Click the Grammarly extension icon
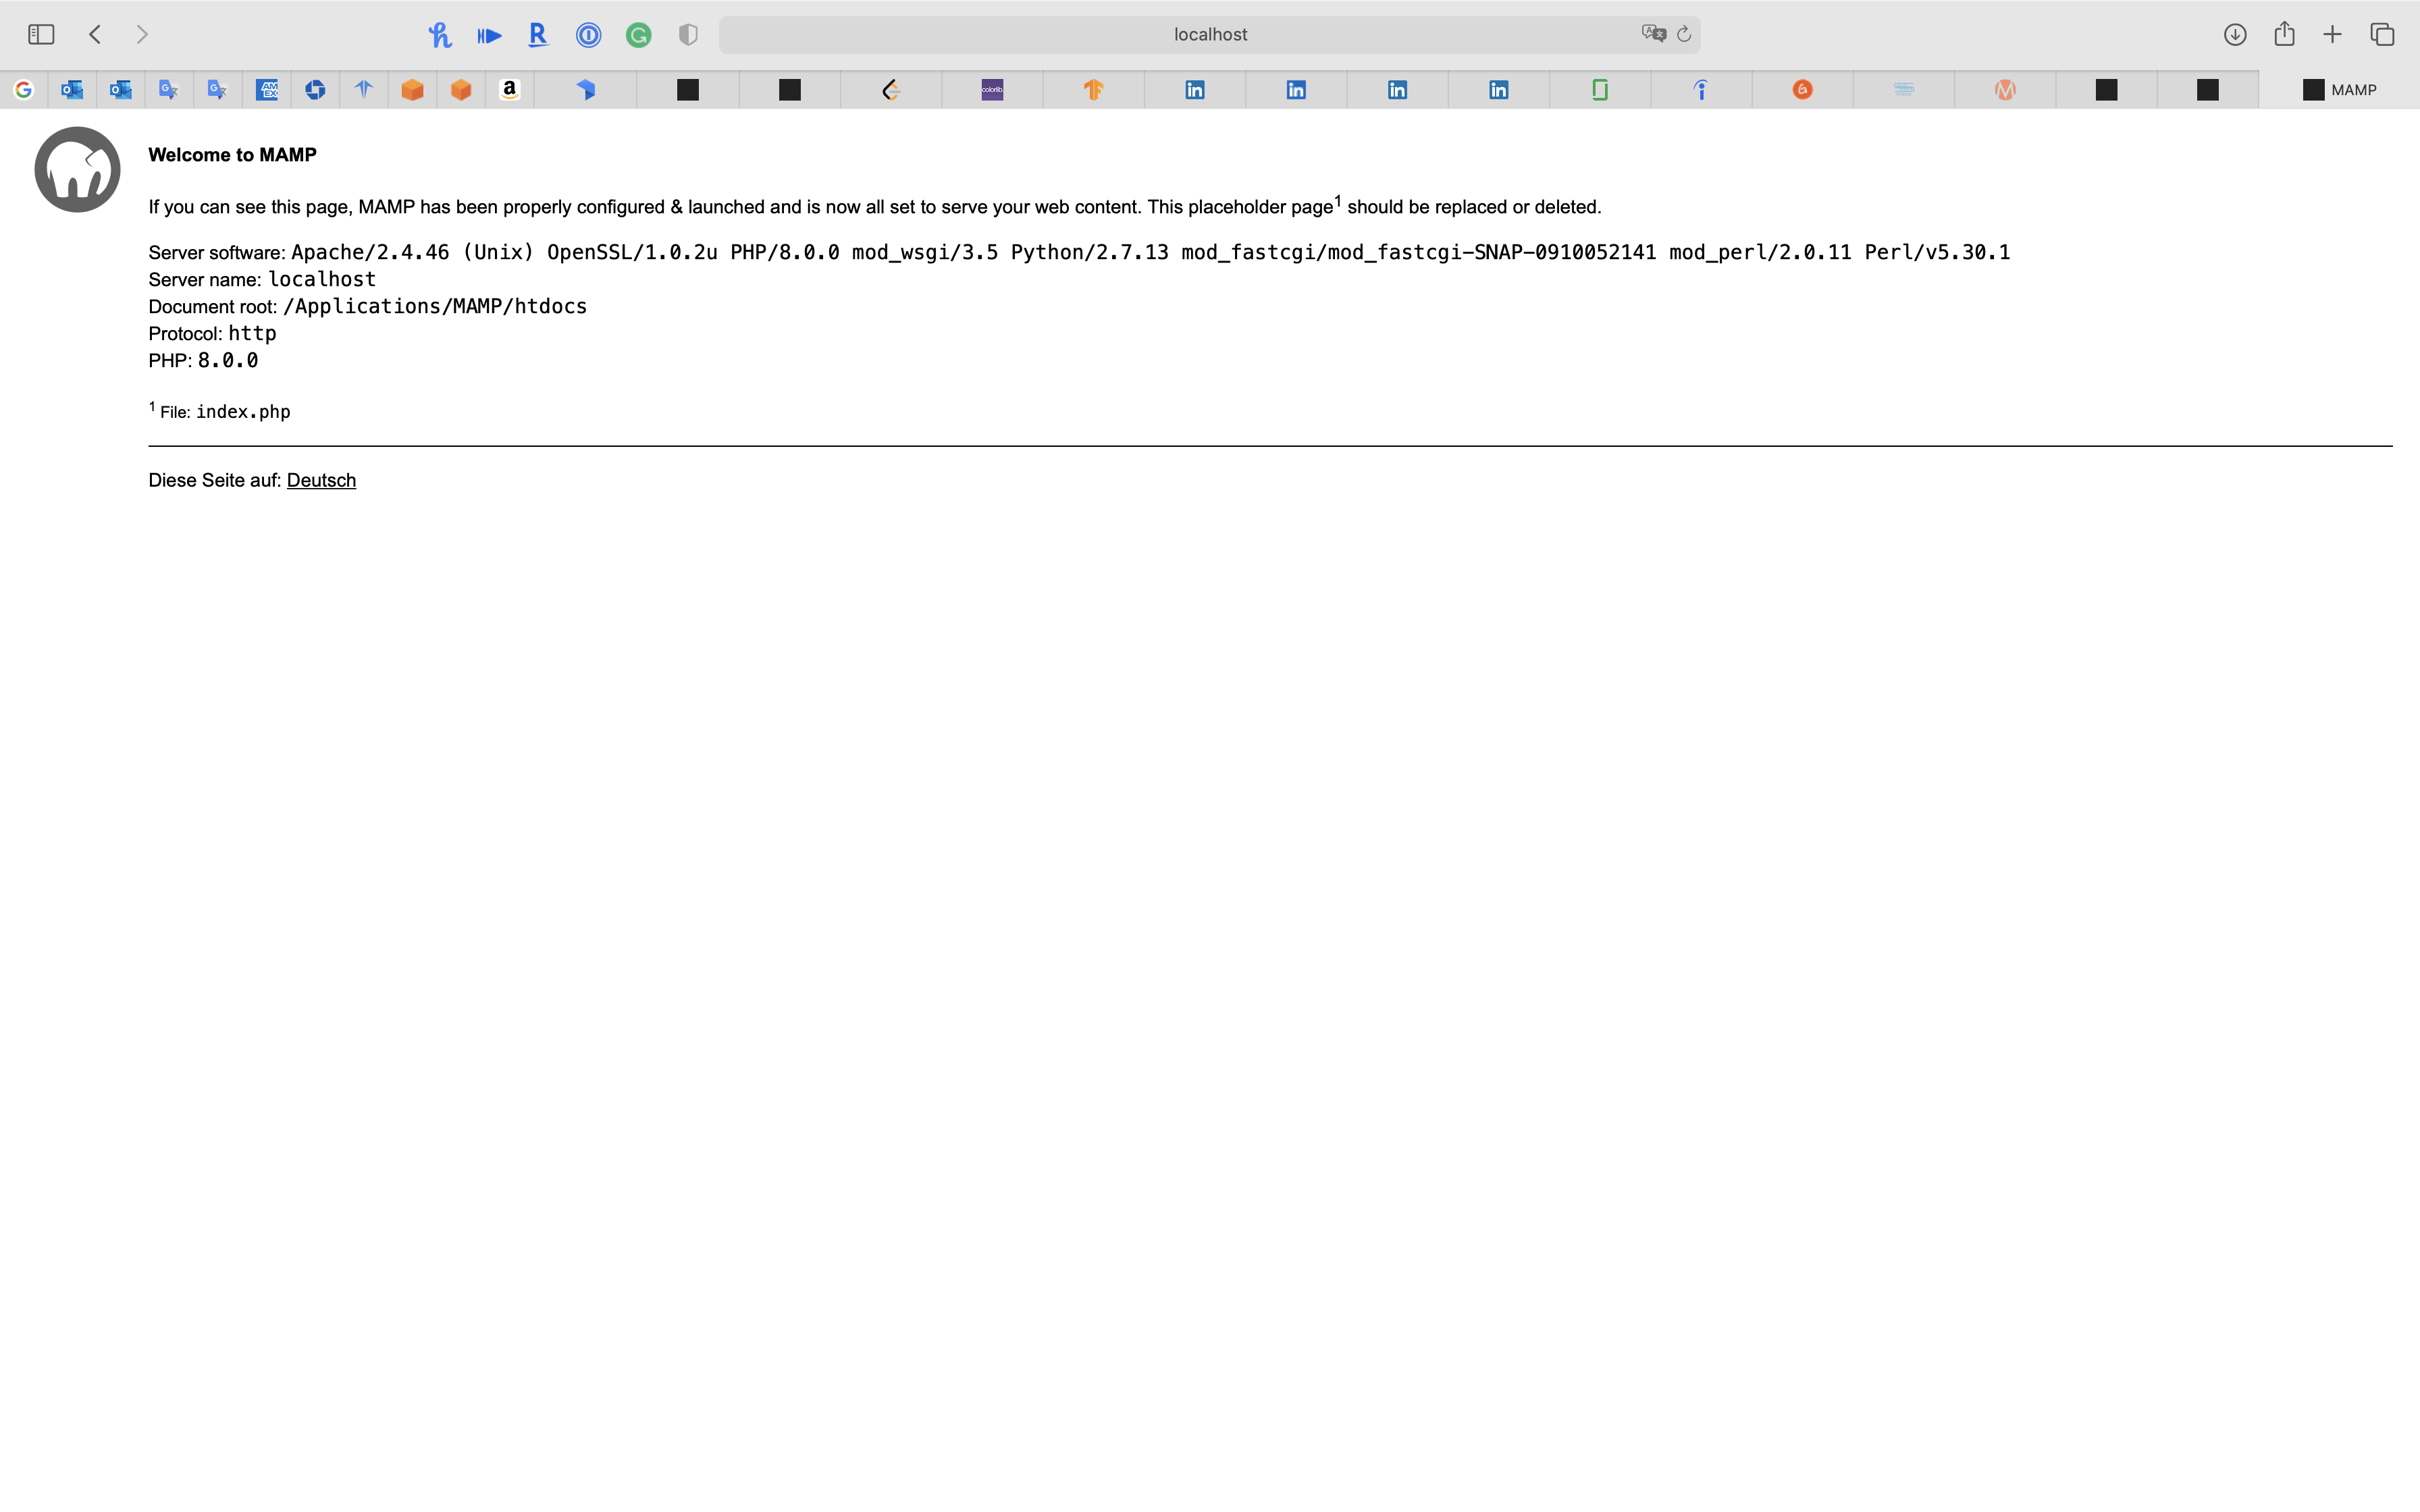The height and width of the screenshot is (1512, 2420). click(x=638, y=35)
